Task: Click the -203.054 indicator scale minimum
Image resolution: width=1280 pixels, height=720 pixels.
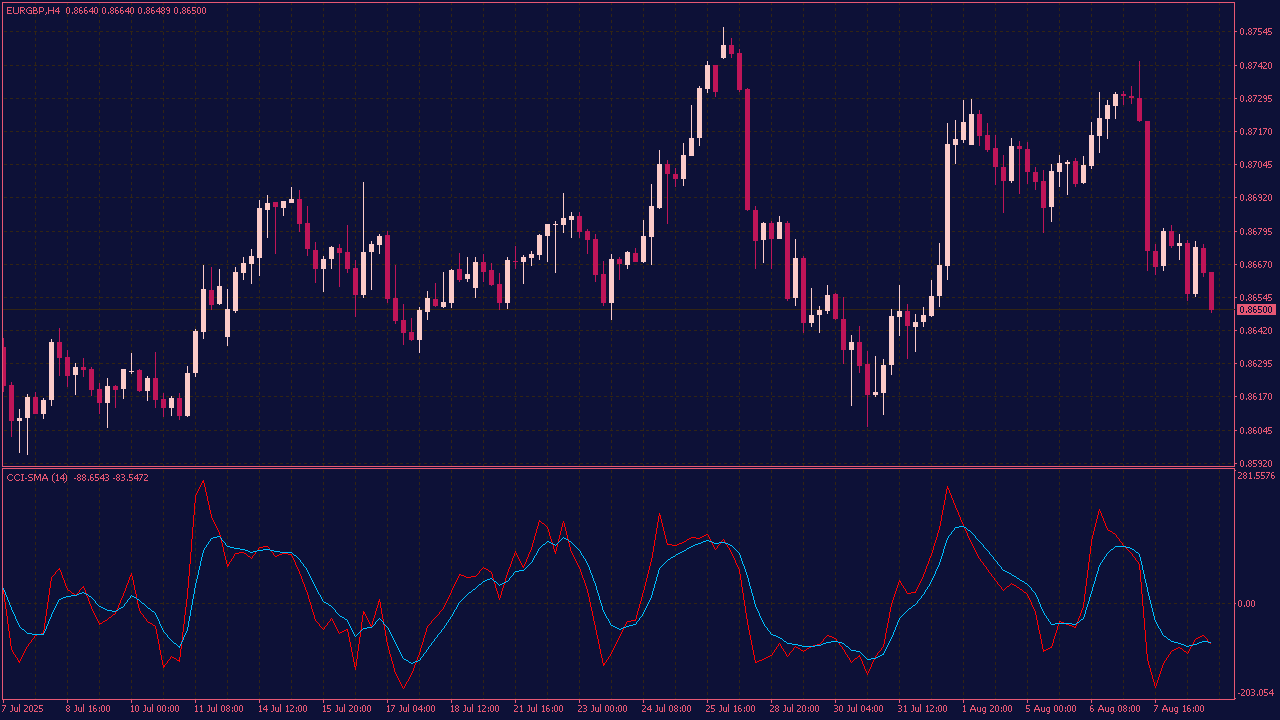Action: tap(1256, 693)
